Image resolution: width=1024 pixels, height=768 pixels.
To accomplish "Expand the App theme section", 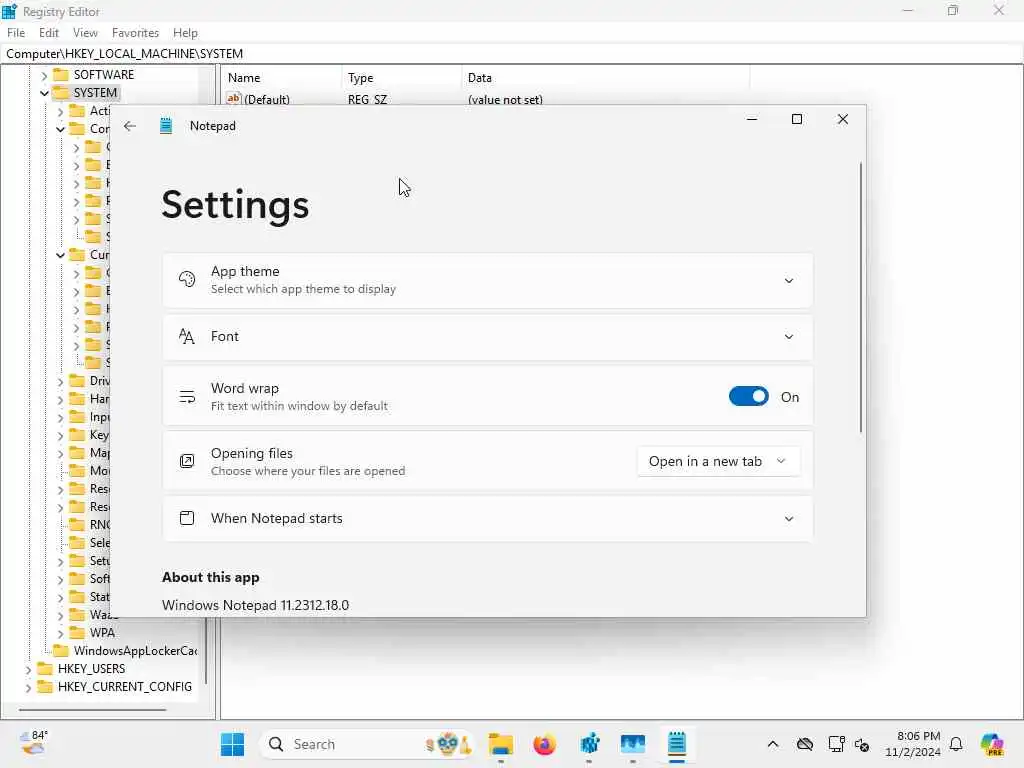I will tap(789, 281).
